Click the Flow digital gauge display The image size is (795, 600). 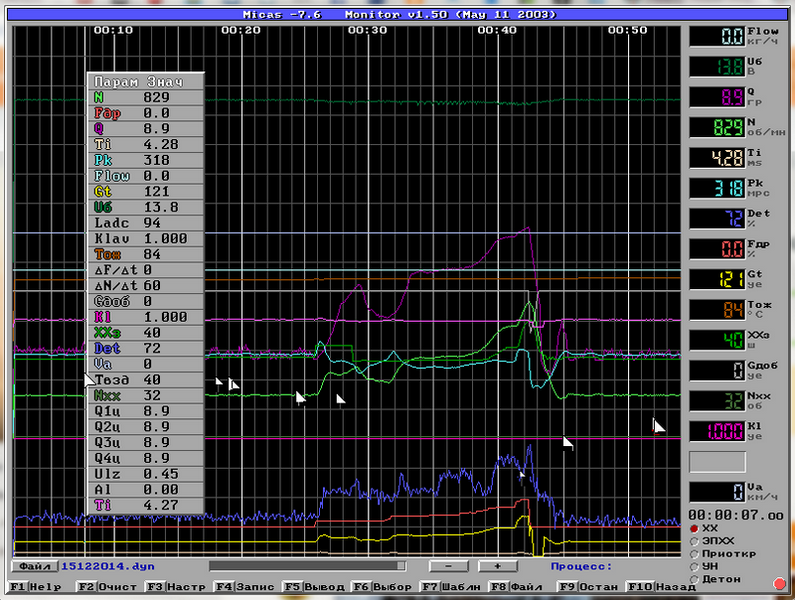click(x=717, y=37)
